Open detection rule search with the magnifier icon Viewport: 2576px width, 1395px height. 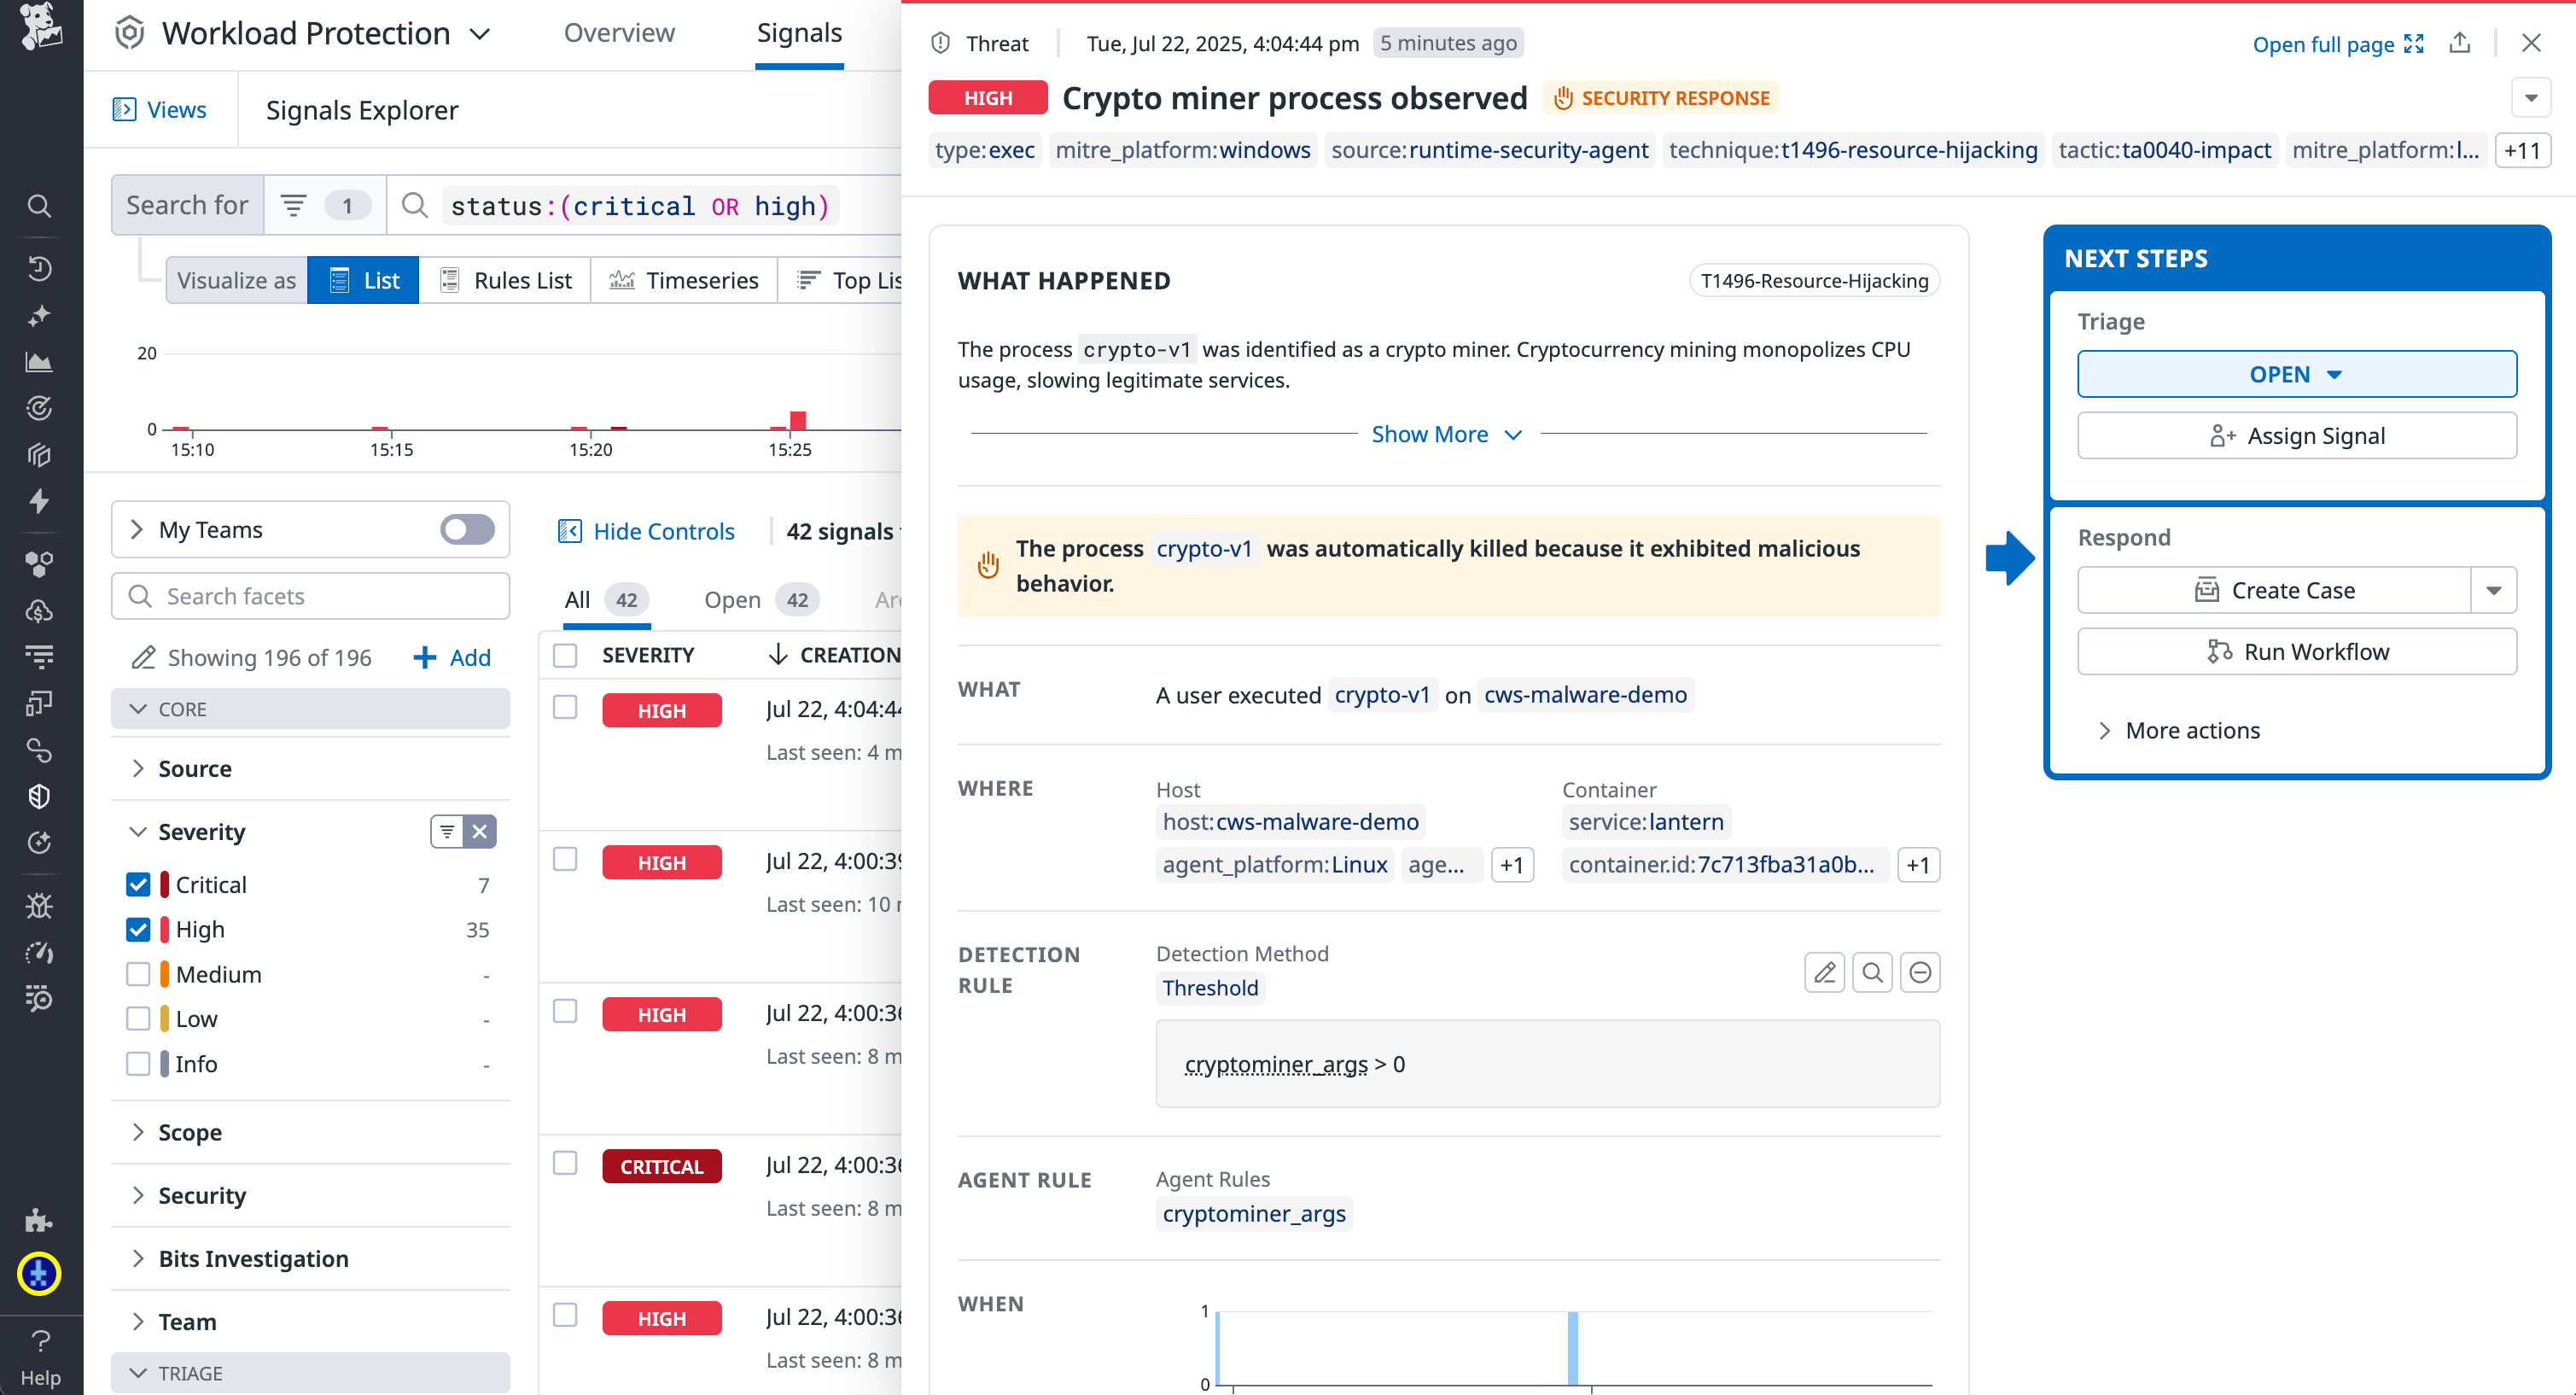pyautogui.click(x=1872, y=971)
